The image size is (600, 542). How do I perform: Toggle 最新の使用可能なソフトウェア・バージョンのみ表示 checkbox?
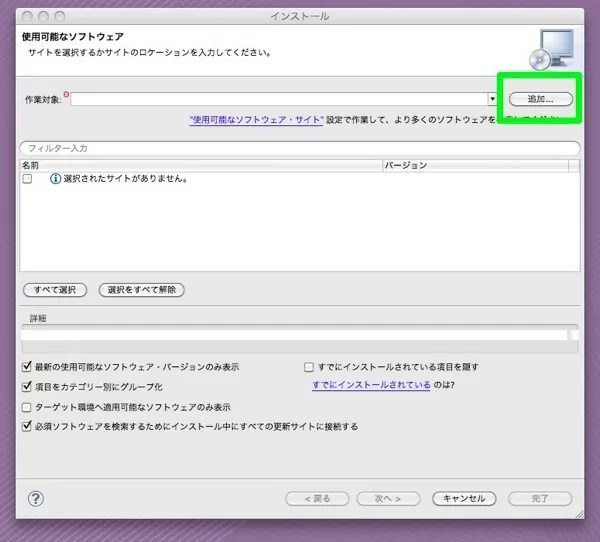coord(26,367)
